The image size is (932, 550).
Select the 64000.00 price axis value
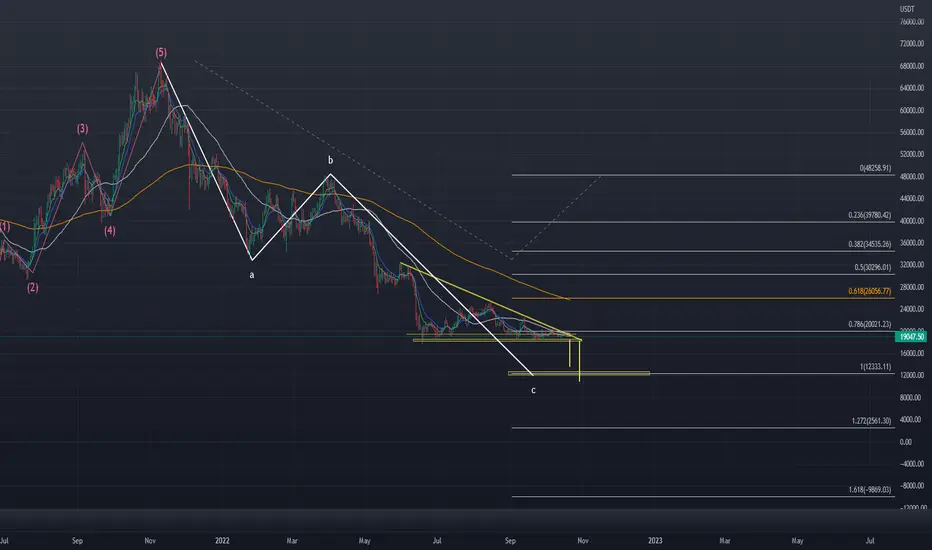coord(912,88)
